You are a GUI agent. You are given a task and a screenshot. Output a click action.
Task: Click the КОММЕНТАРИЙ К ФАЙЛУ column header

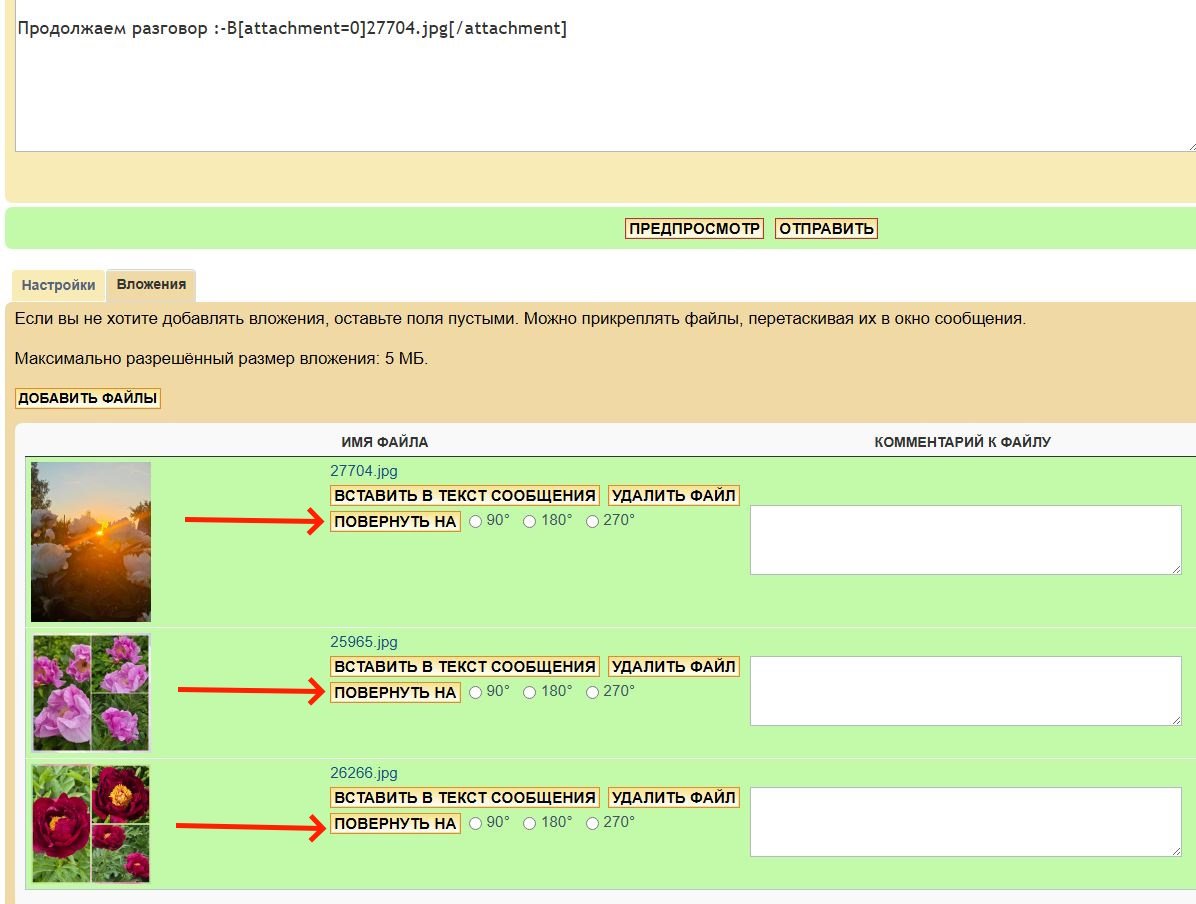(963, 442)
